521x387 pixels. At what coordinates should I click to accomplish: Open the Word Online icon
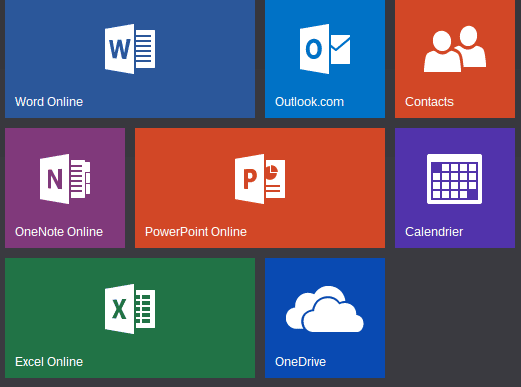tap(130, 49)
